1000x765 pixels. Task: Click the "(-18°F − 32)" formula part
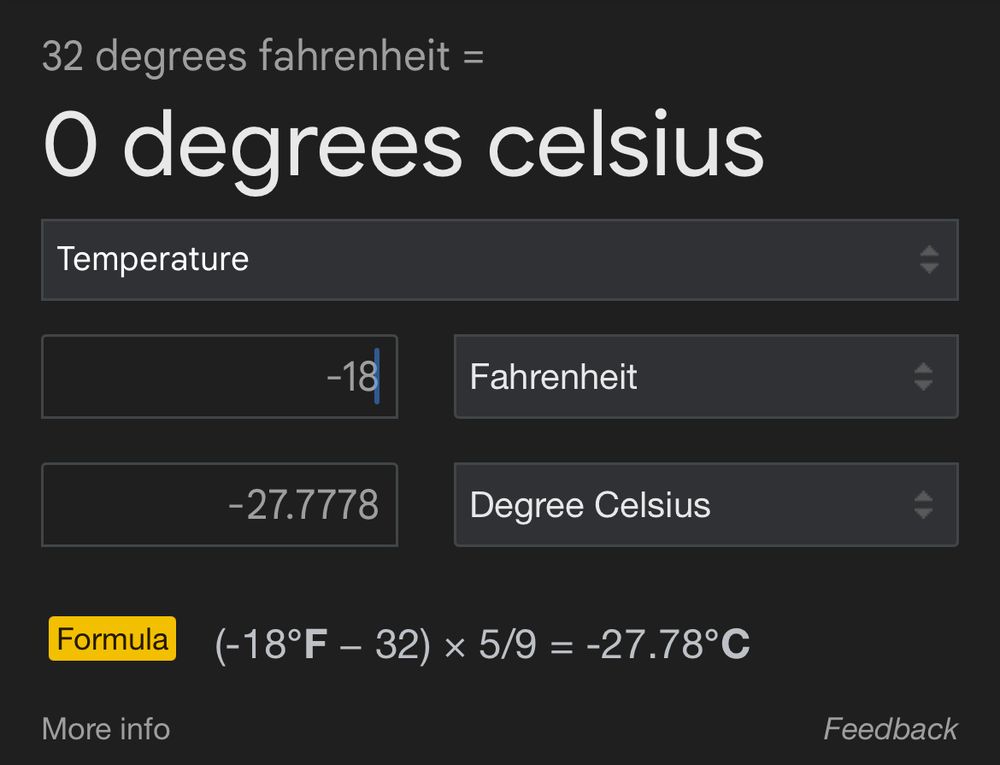click(323, 645)
